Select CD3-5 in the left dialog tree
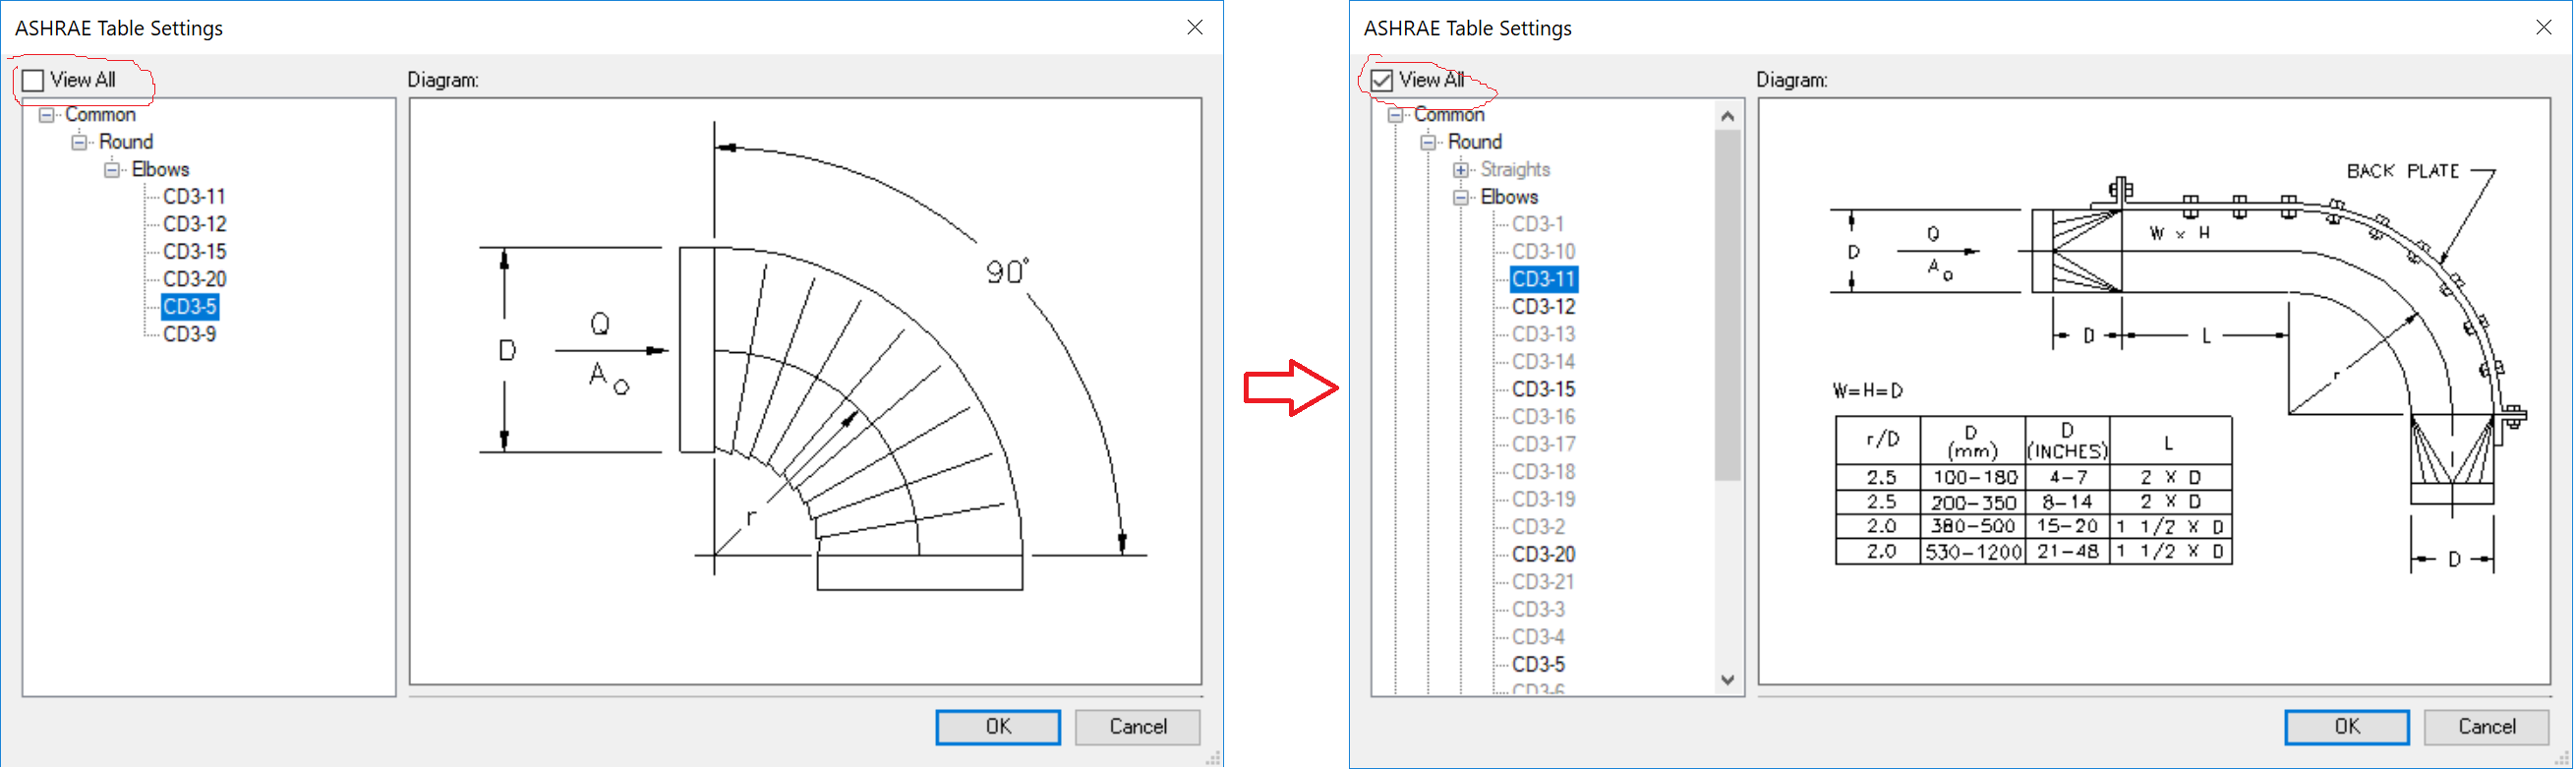The width and height of the screenshot is (2576, 769). click(190, 307)
